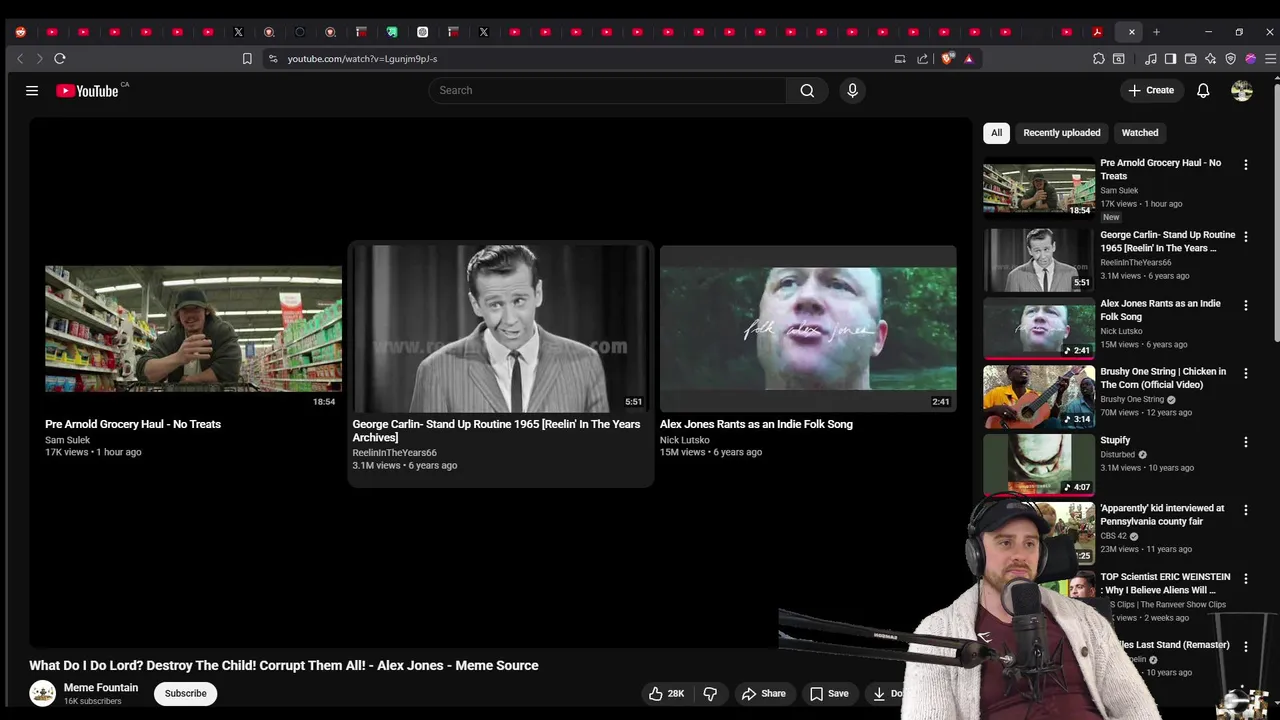This screenshot has height=720, width=1280.
Task: Click 'Pre Arnold Grocery Haul - No Treats' sidebar title
Action: (x=1160, y=169)
